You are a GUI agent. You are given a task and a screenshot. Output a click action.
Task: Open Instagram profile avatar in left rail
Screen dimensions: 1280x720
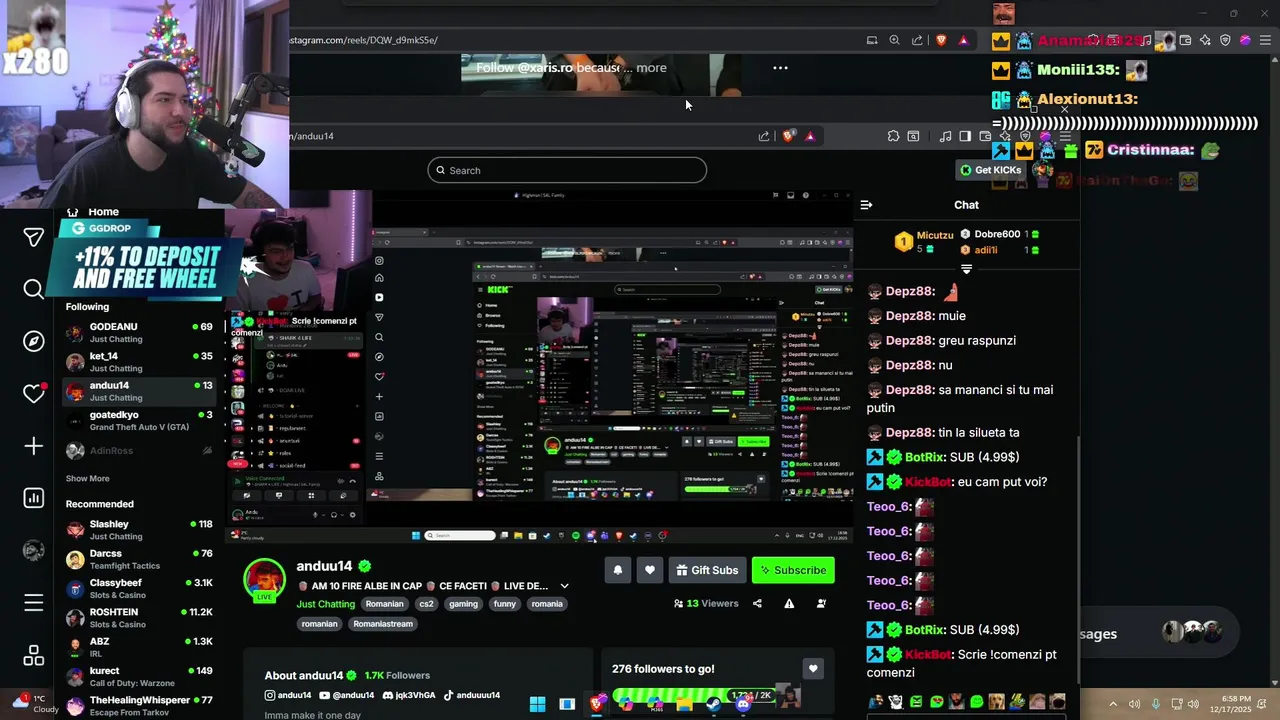[x=33, y=550]
